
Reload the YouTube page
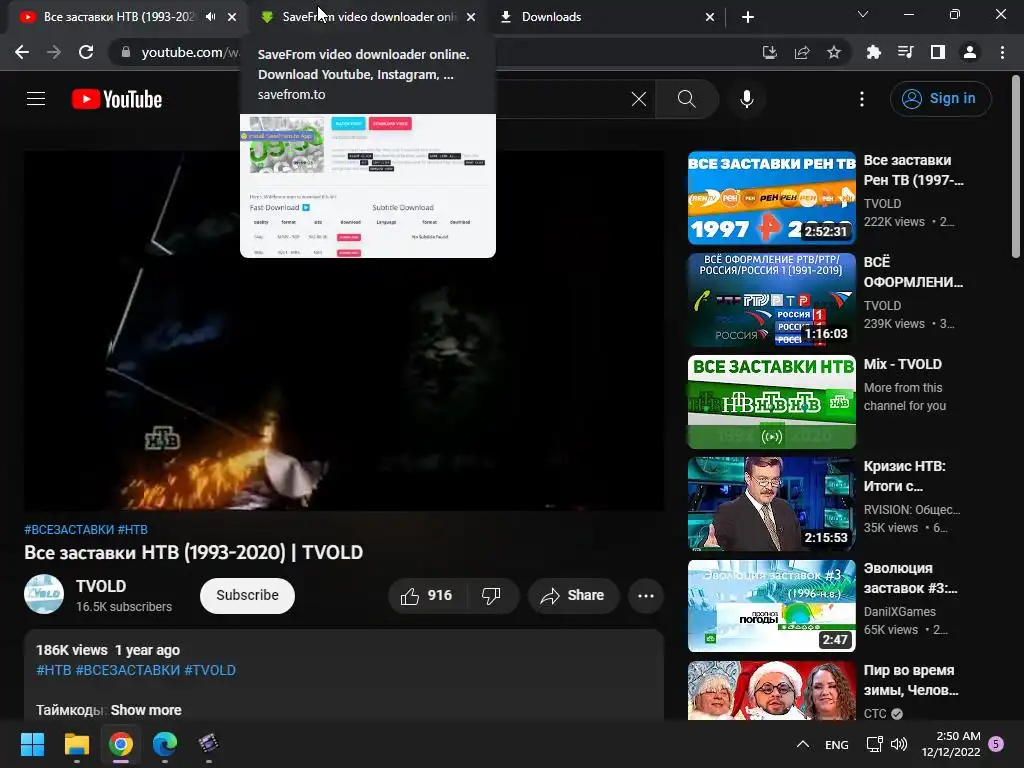(86, 52)
